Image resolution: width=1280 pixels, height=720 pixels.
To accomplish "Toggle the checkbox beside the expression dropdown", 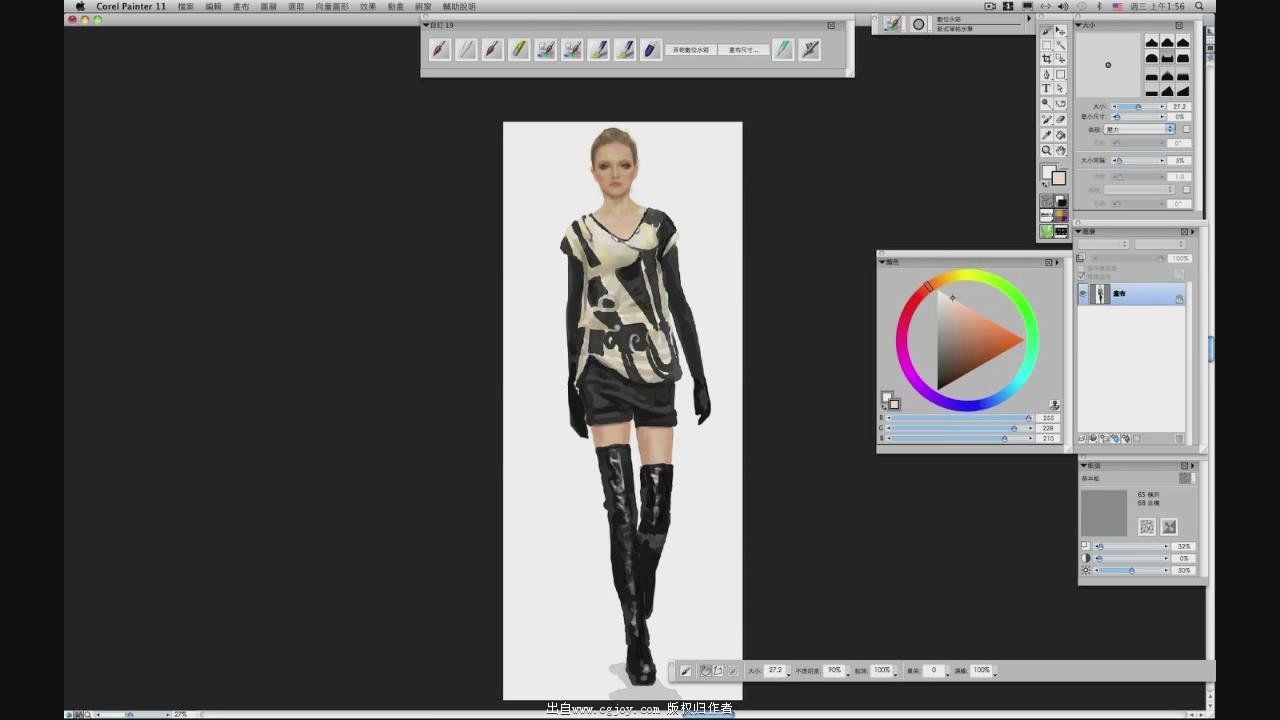I will coord(1187,129).
